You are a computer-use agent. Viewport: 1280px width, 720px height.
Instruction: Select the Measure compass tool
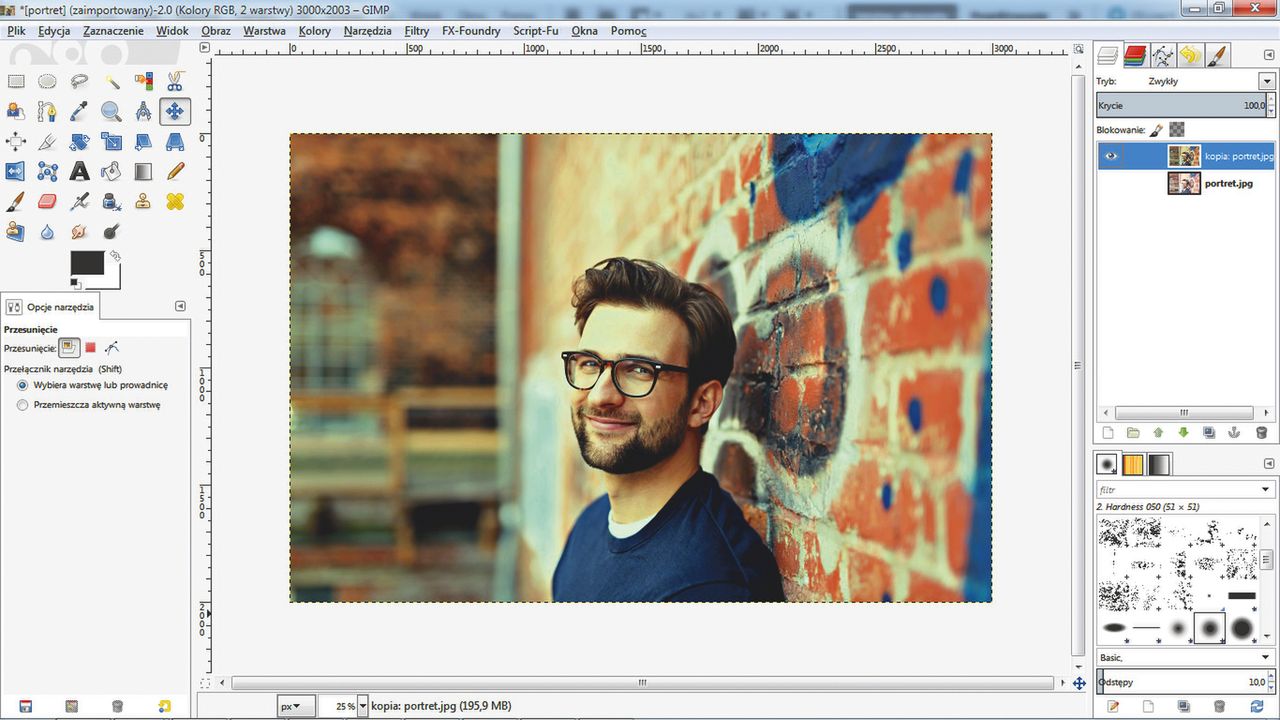click(143, 112)
